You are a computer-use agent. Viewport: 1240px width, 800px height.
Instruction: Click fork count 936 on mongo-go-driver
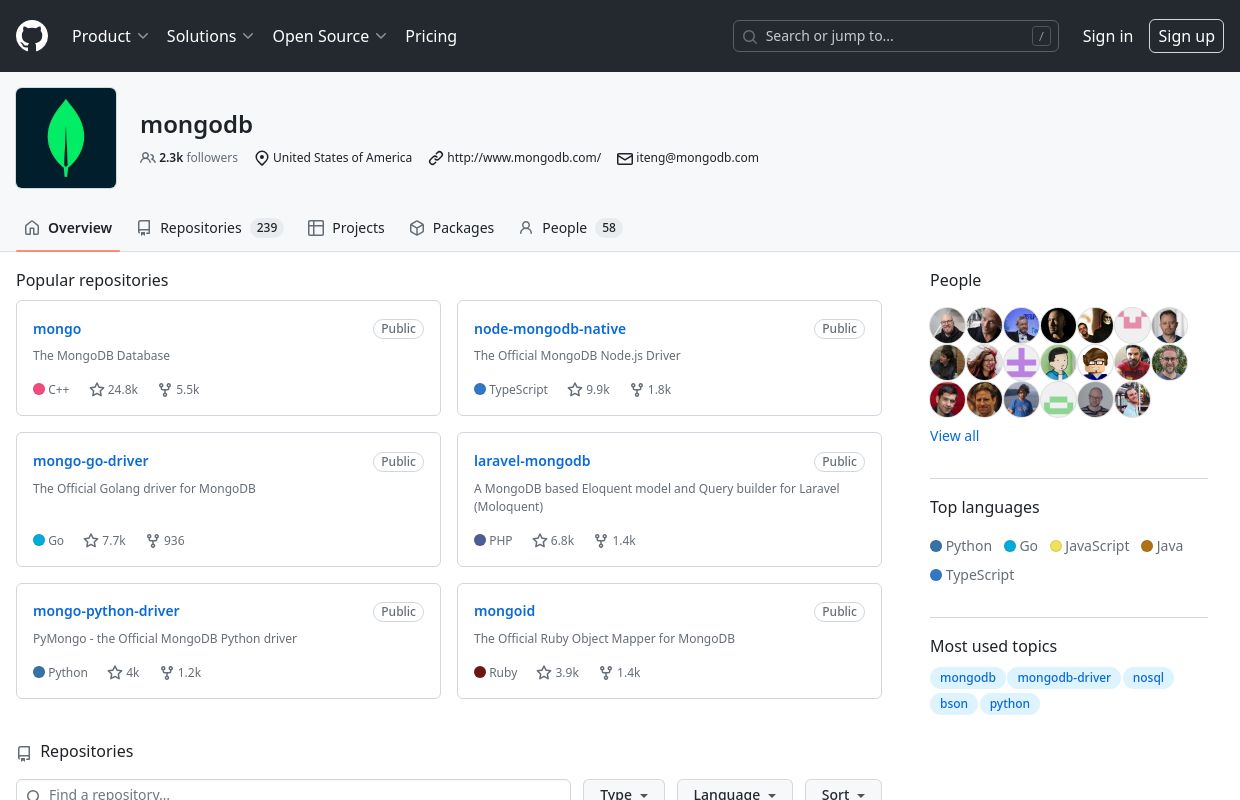pos(165,540)
